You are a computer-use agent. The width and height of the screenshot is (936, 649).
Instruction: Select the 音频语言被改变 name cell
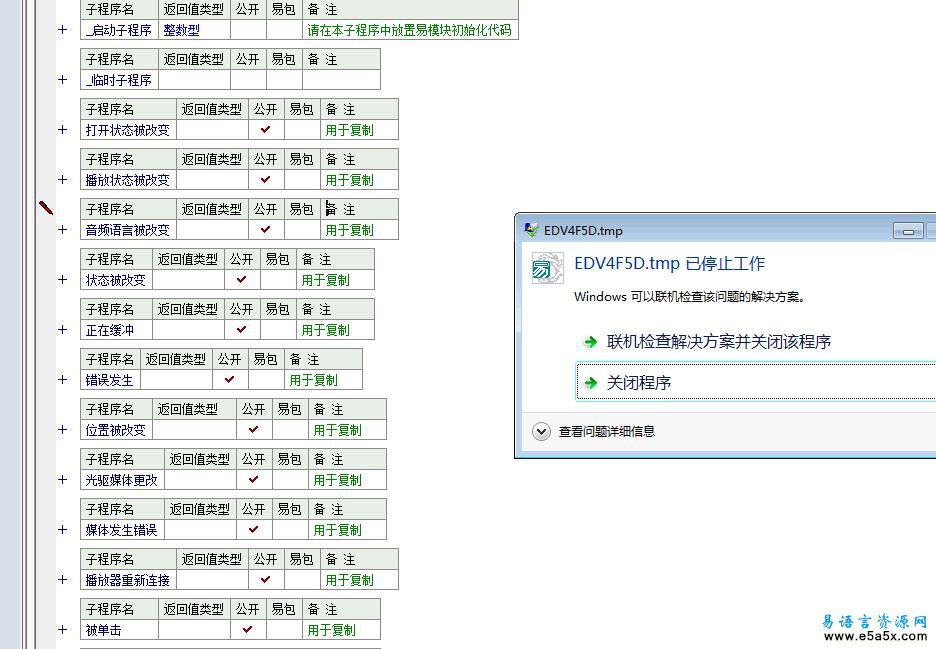coord(128,230)
